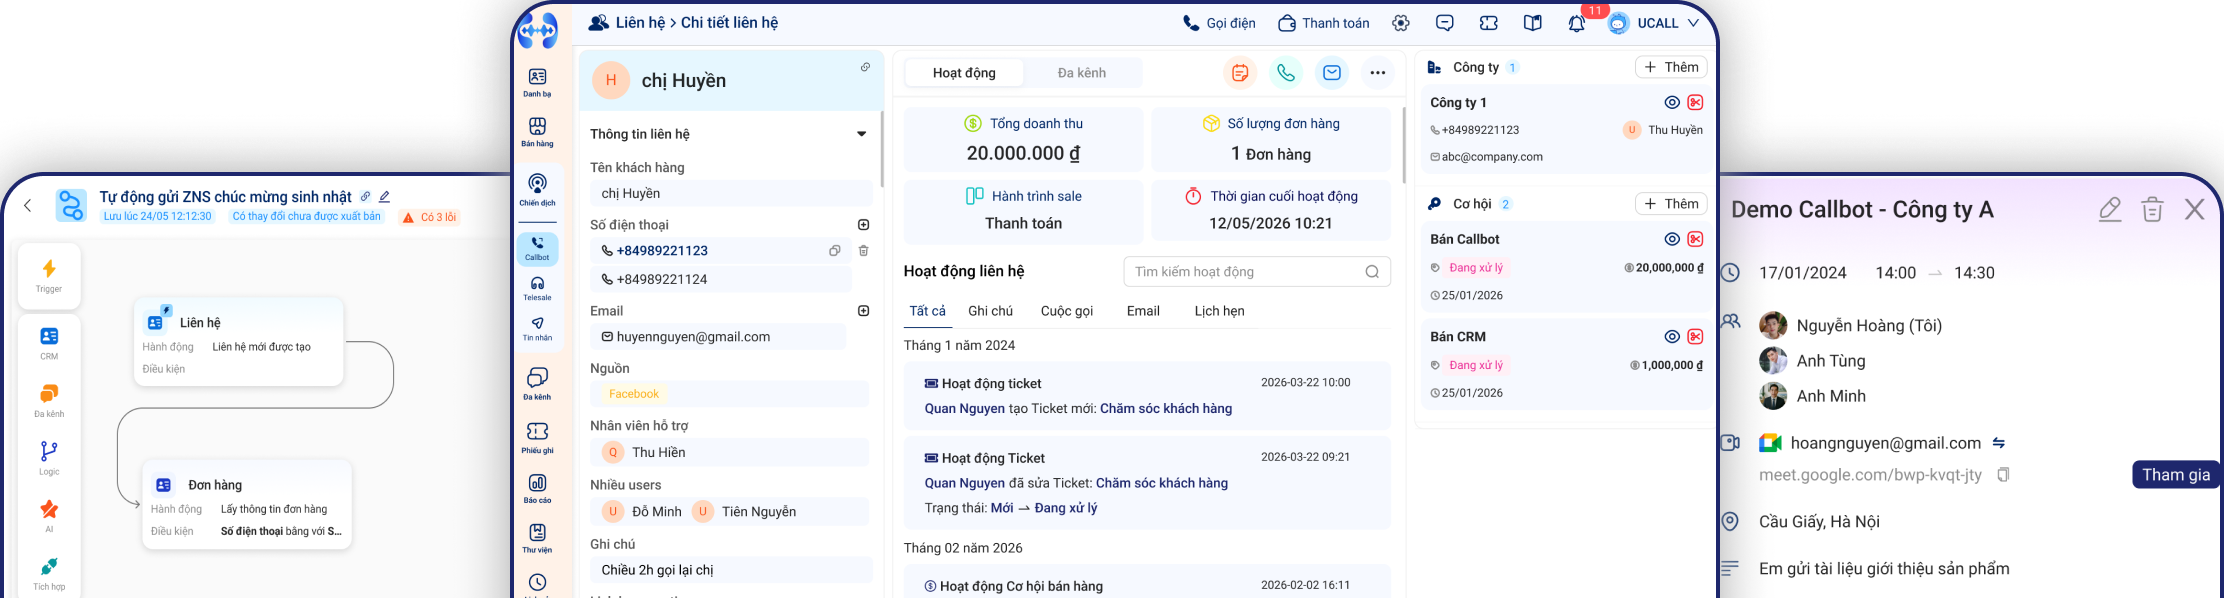The image size is (2224, 598).
Task: Select the Ghi chú activity tab
Action: (990, 311)
